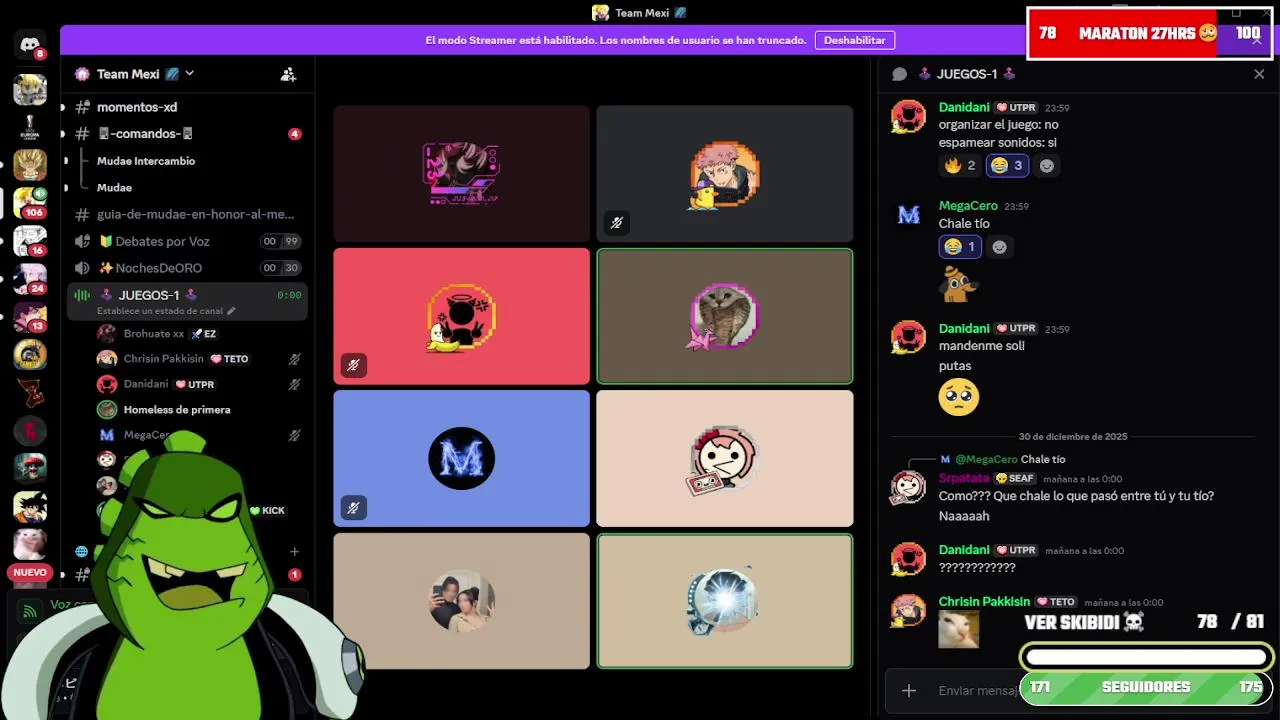
Task: Click the UTPR tag on the mandenme soli message
Action: (1017, 329)
